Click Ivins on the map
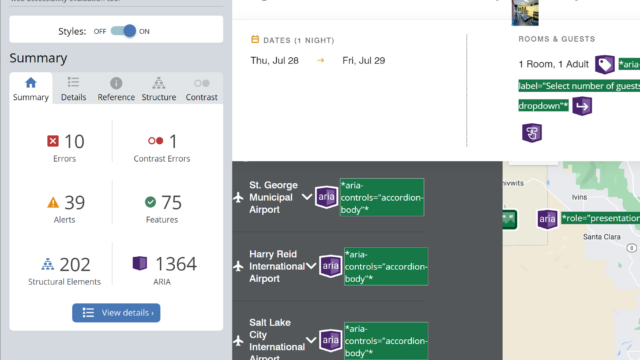Image resolution: width=640 pixels, height=360 pixels. [579, 197]
